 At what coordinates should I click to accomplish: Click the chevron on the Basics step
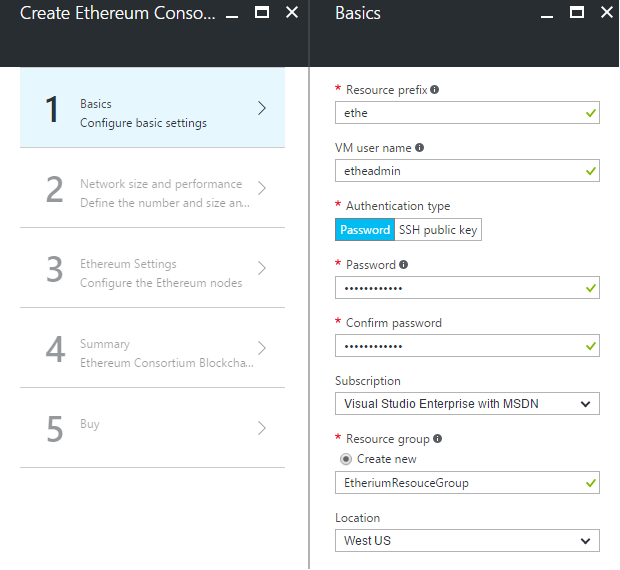(x=262, y=108)
